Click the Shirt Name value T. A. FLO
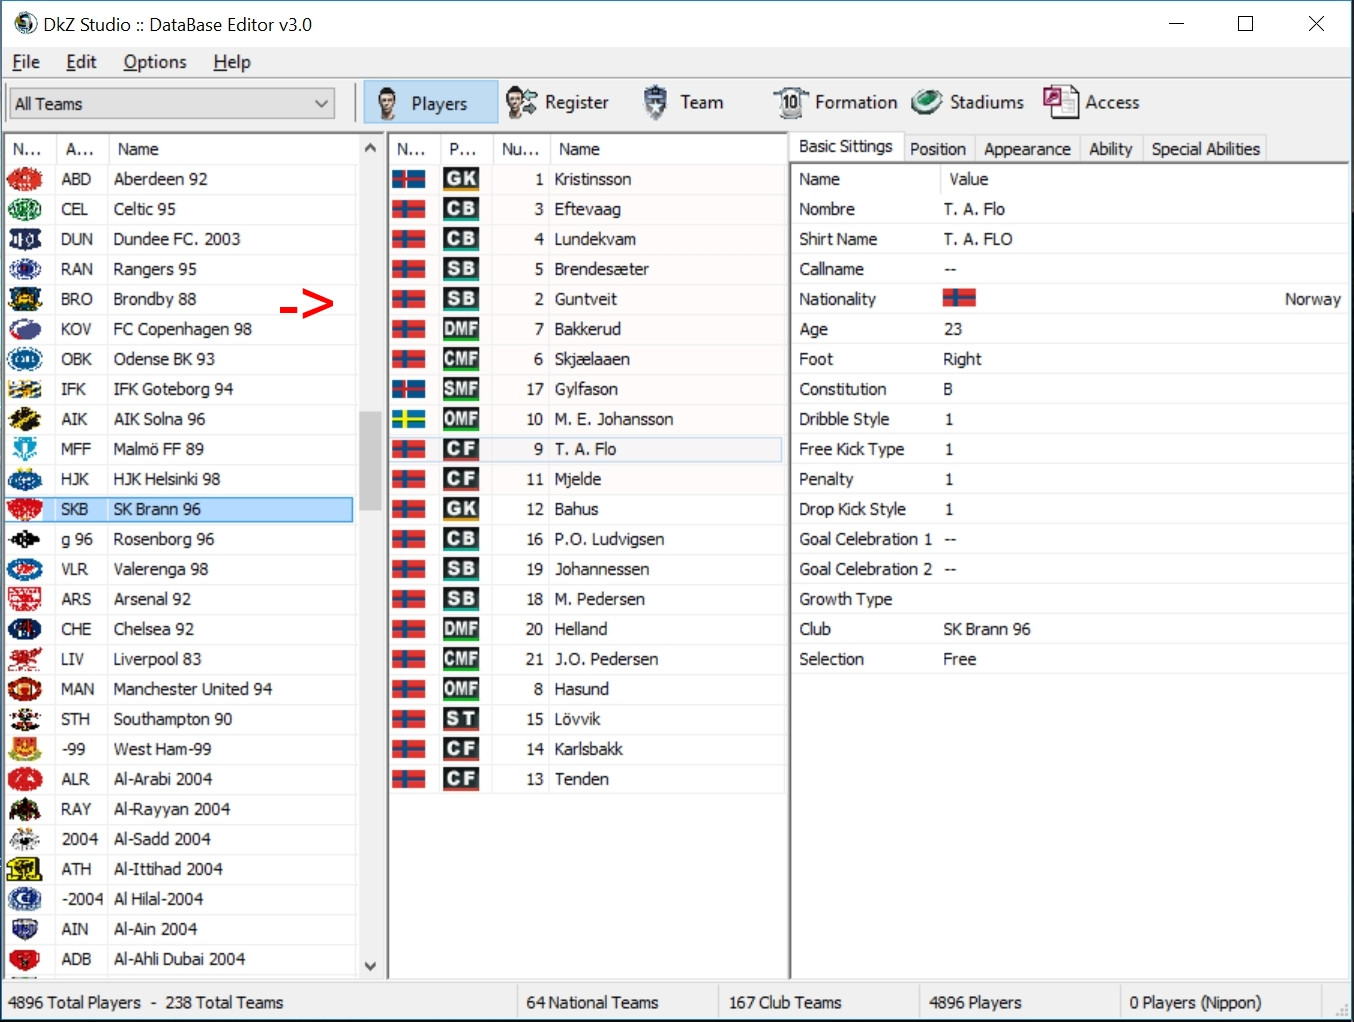The image size is (1354, 1022). click(977, 239)
